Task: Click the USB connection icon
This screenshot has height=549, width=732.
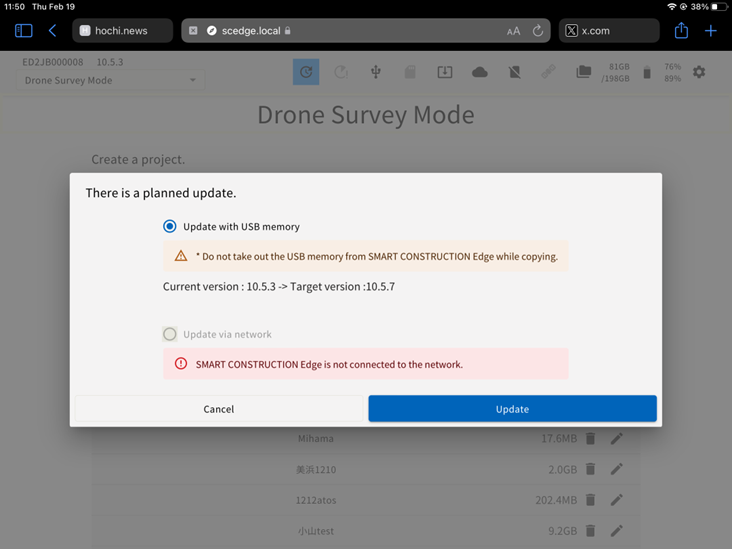Action: 376,72
